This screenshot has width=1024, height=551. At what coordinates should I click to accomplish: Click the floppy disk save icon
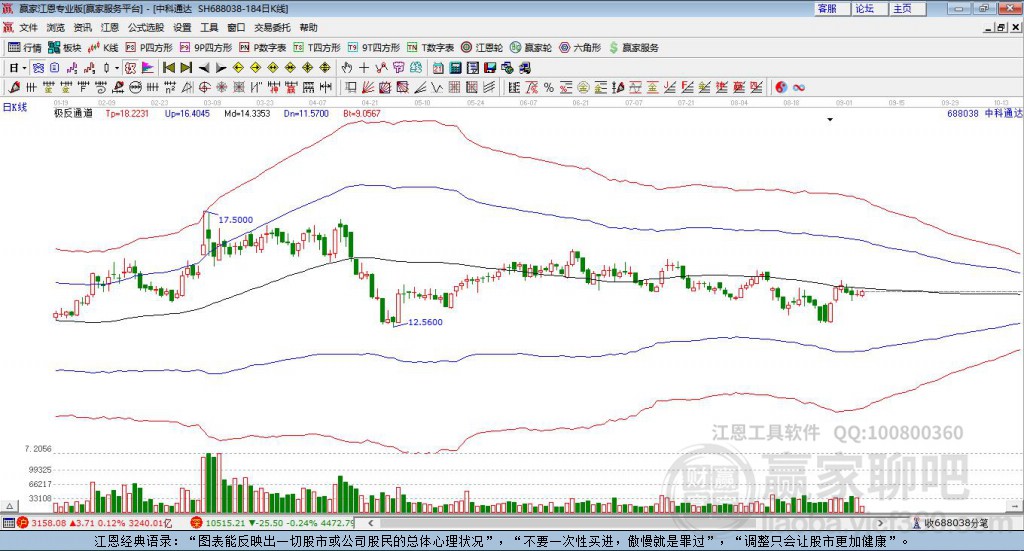(x=490, y=68)
